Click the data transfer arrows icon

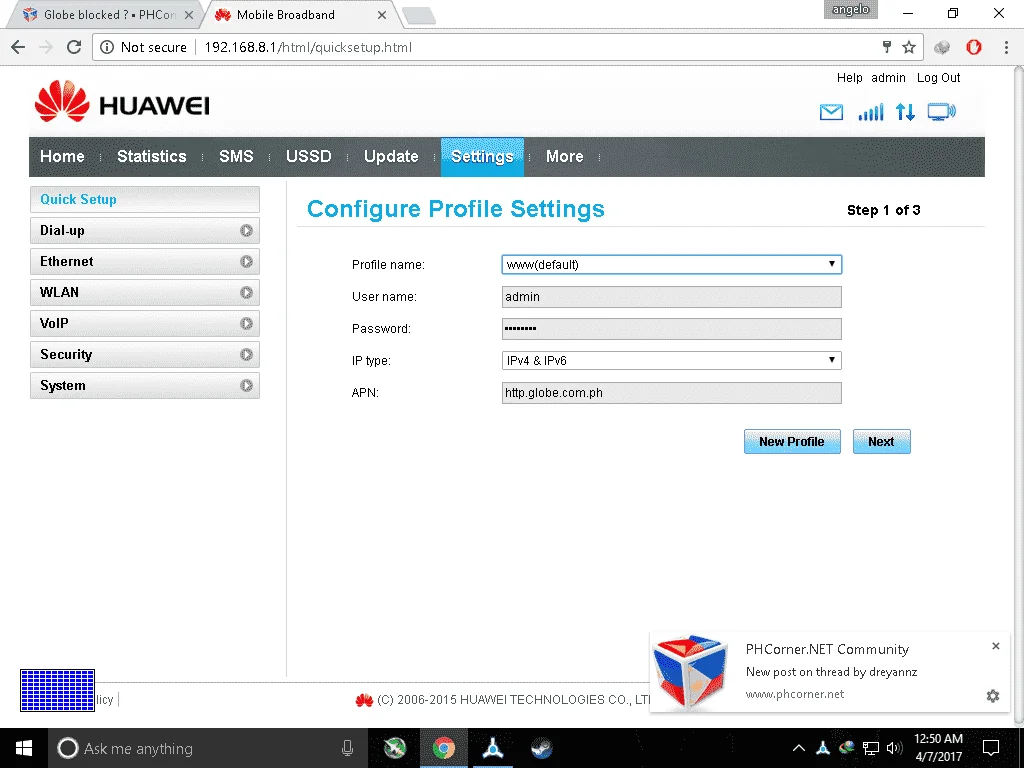coord(905,112)
